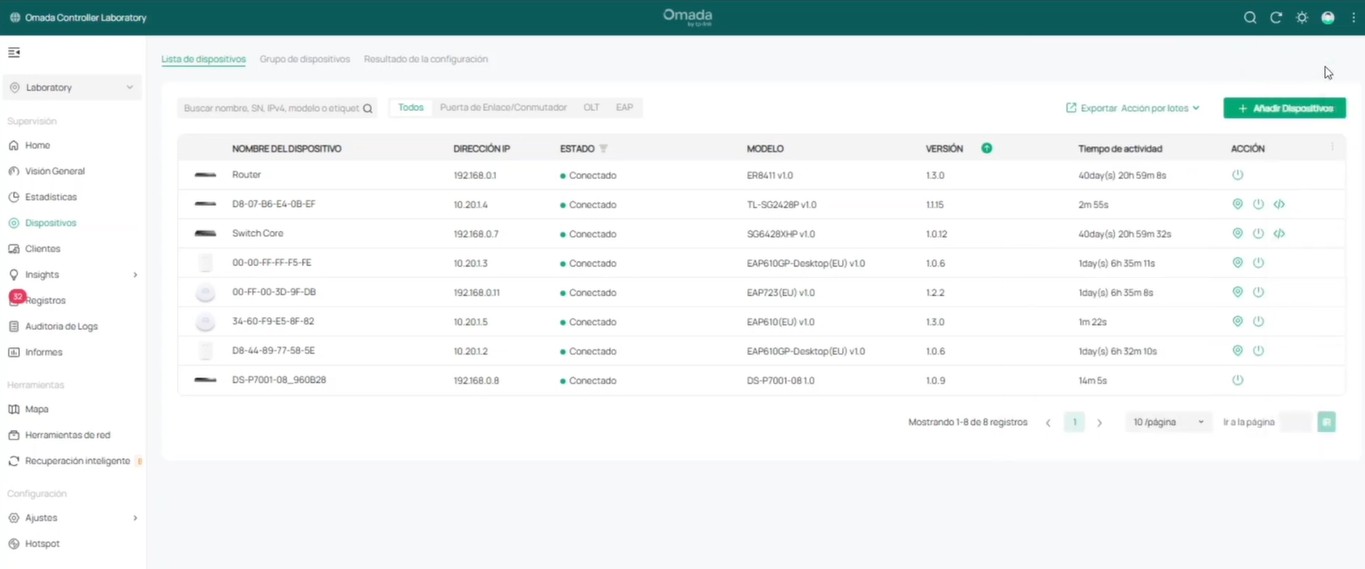Locate device D8-44-89-77-58-5E with pin icon
This screenshot has width=1365, height=569.
tap(1238, 351)
